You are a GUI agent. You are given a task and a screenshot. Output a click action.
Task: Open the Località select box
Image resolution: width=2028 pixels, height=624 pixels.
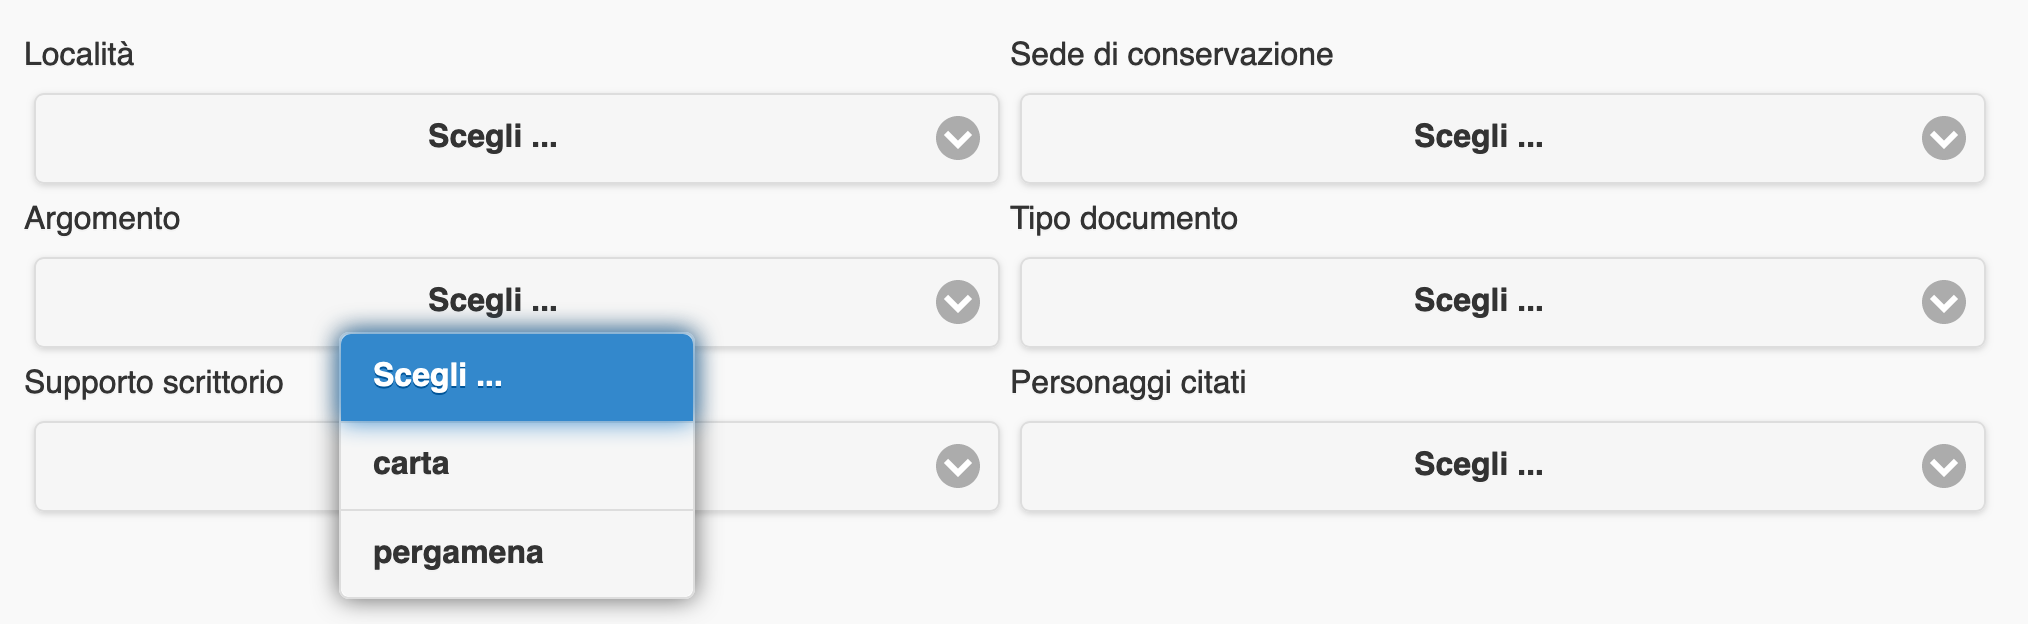(517, 138)
